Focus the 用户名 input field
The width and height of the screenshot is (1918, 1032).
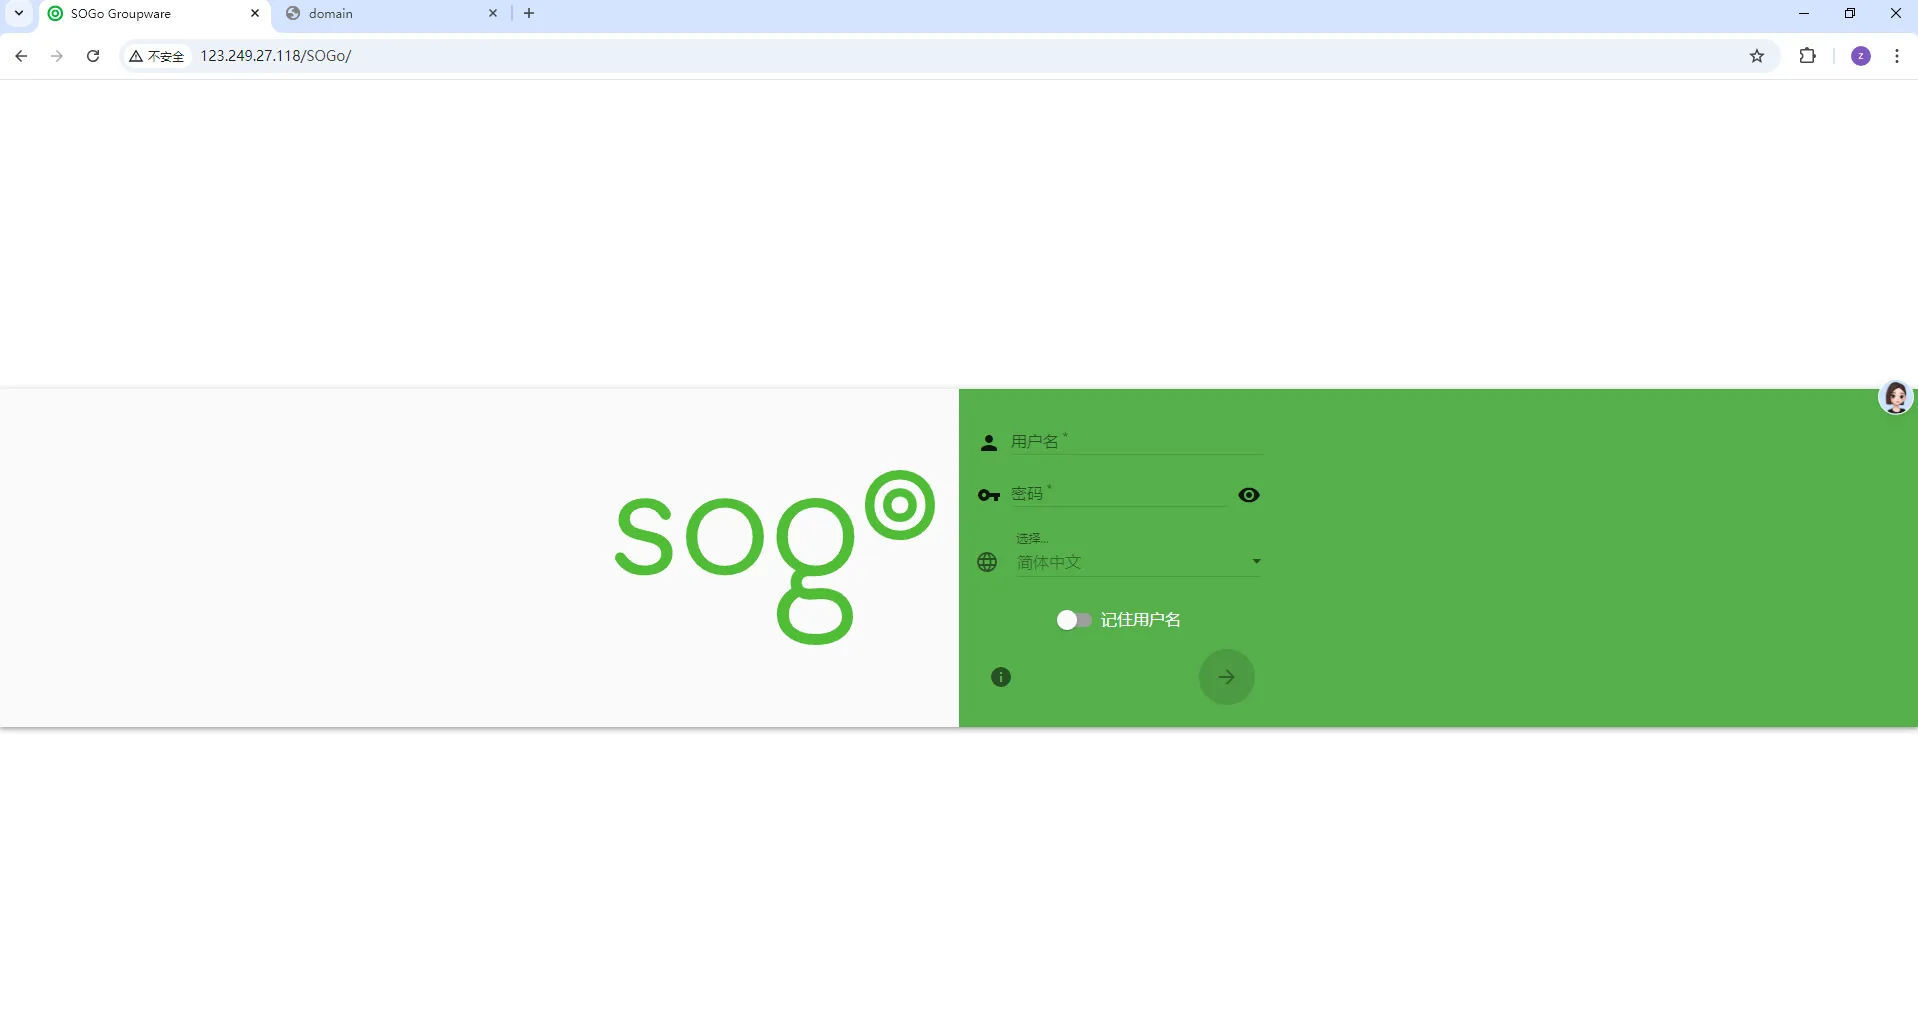click(x=1137, y=441)
